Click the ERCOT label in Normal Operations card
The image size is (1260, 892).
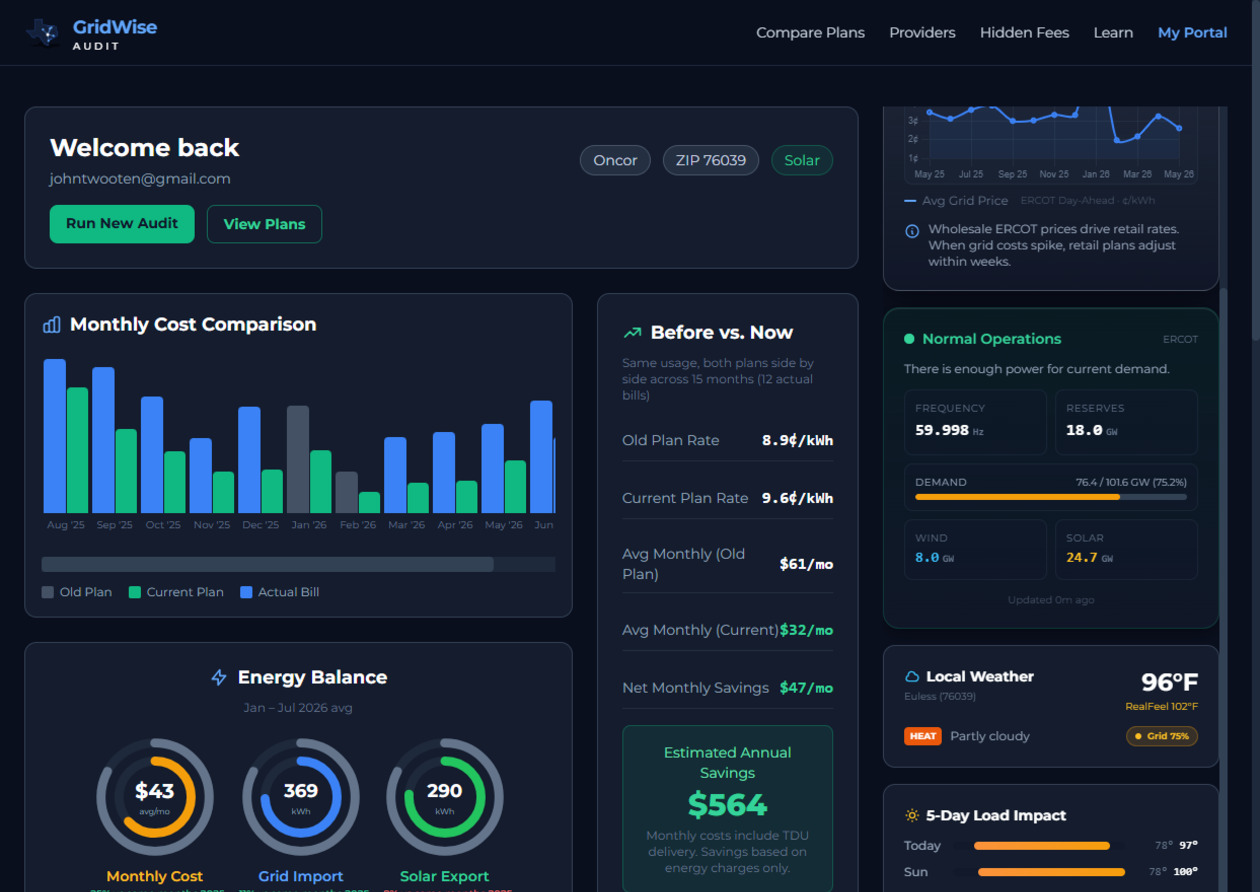coord(1180,339)
